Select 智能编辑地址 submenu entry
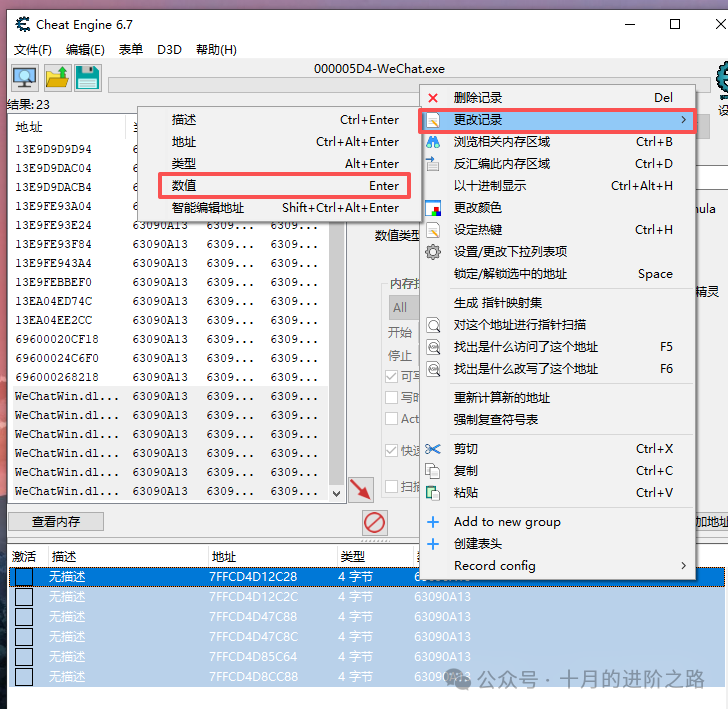This screenshot has height=709, width=728. point(280,208)
